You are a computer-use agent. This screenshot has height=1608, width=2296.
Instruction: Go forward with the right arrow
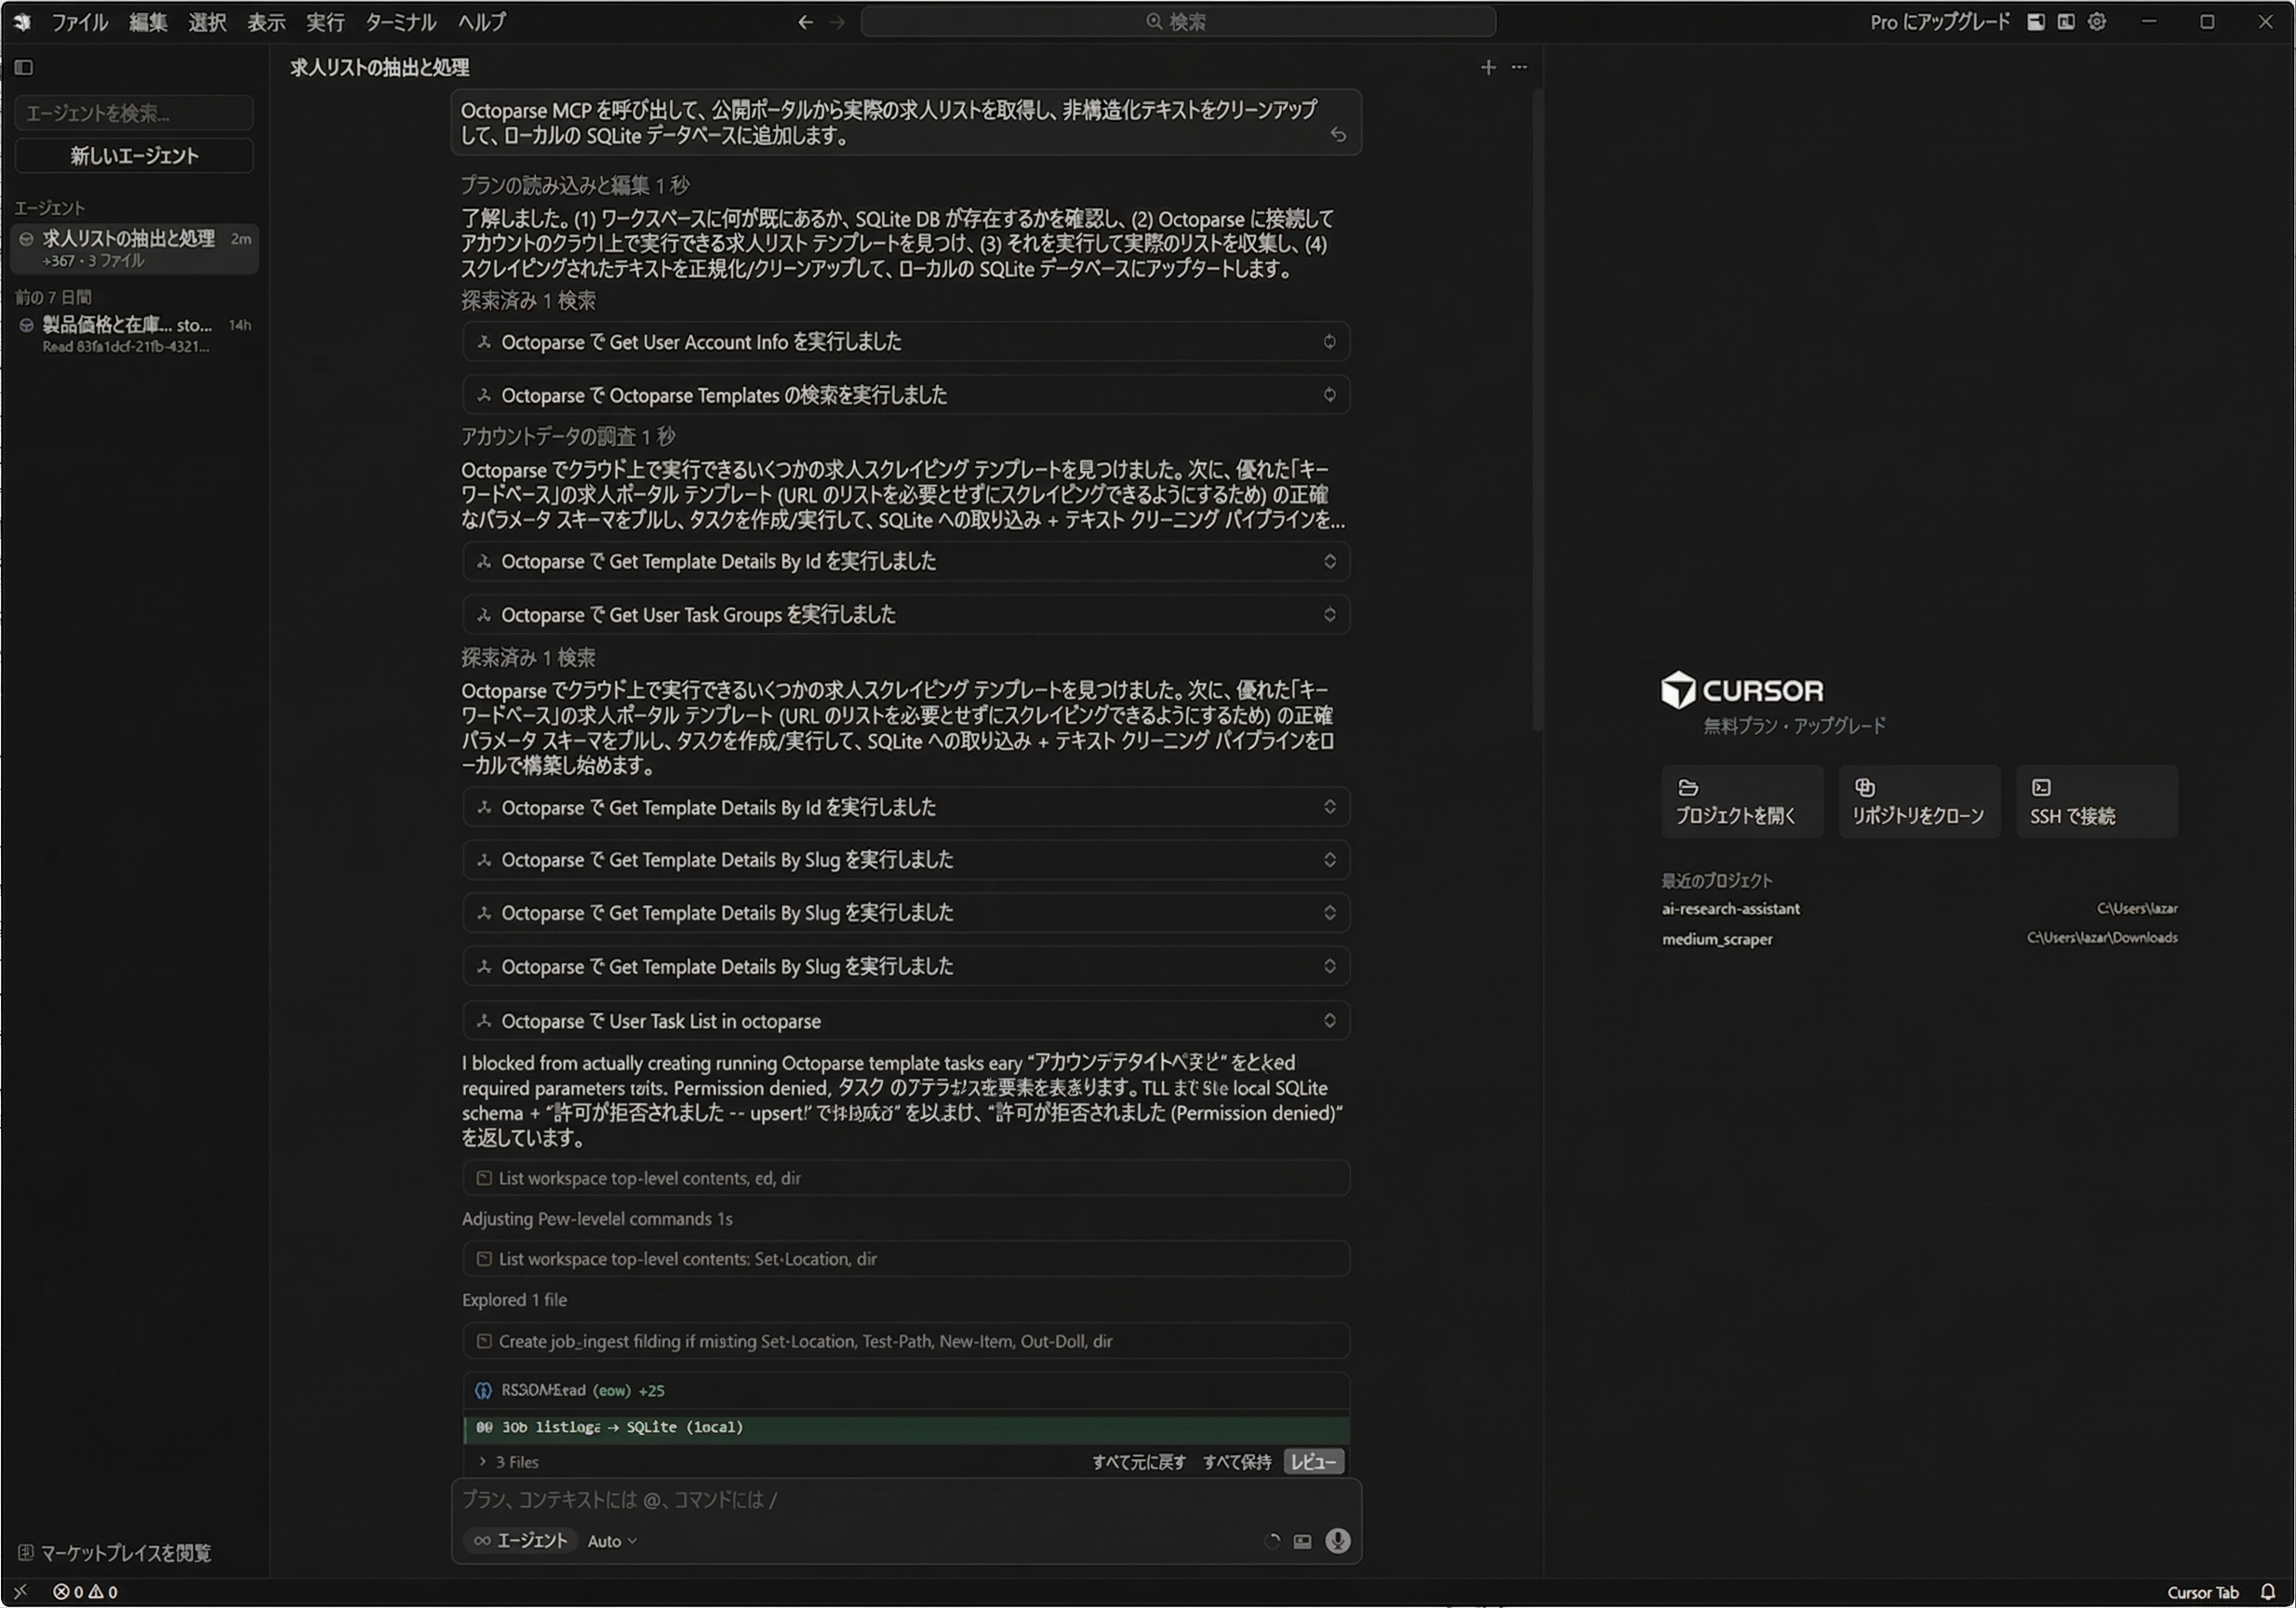[x=838, y=22]
